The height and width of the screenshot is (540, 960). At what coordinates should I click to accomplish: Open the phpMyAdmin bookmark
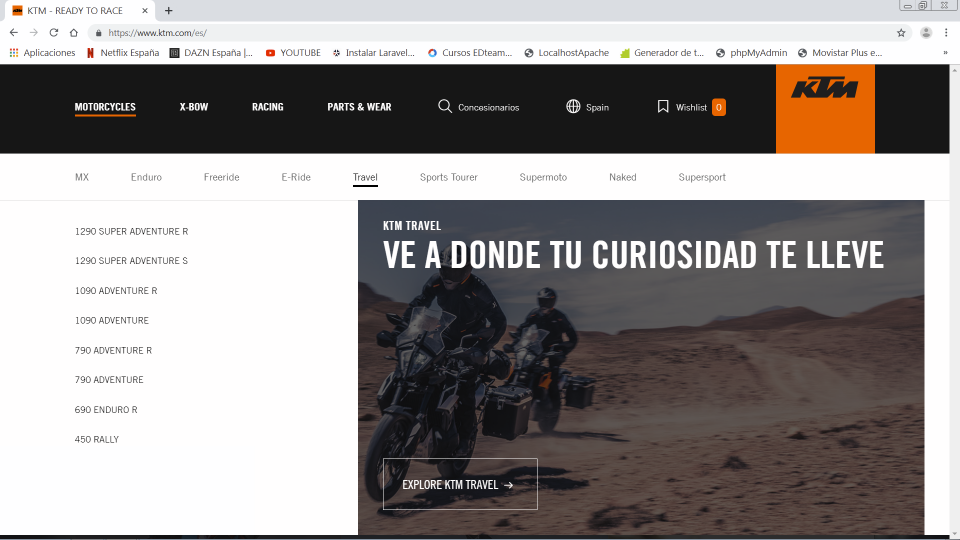751,53
